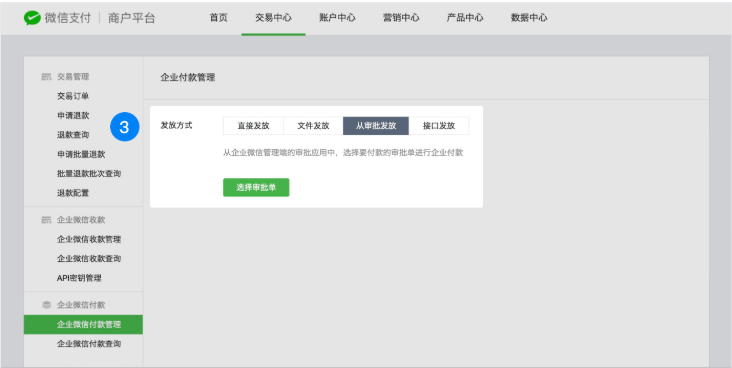Select 从审批发放 payment method
Screen dimensions: 732x368
tap(376, 126)
